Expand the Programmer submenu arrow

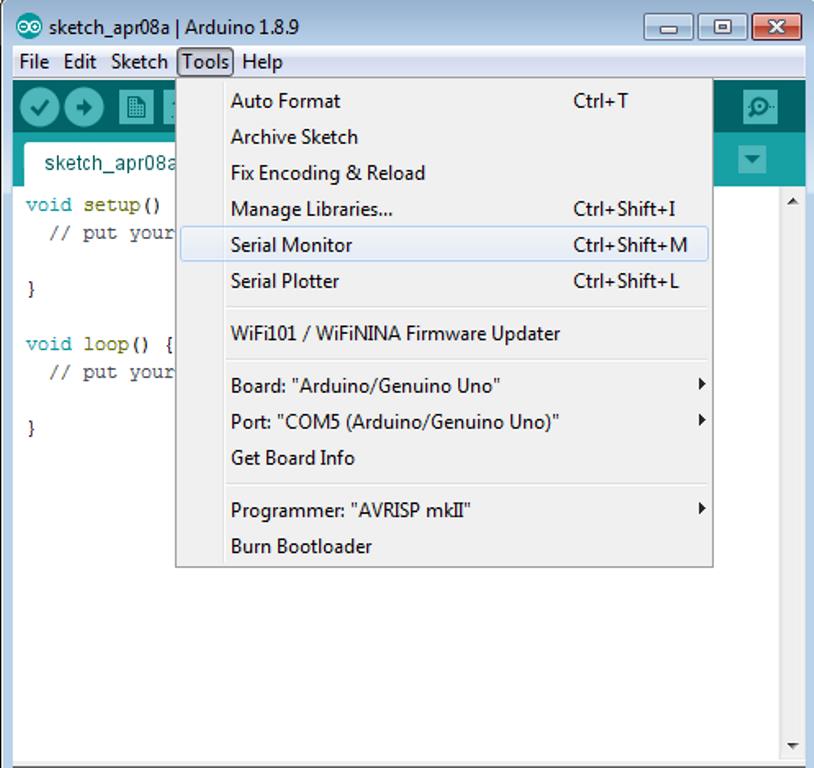pos(701,508)
